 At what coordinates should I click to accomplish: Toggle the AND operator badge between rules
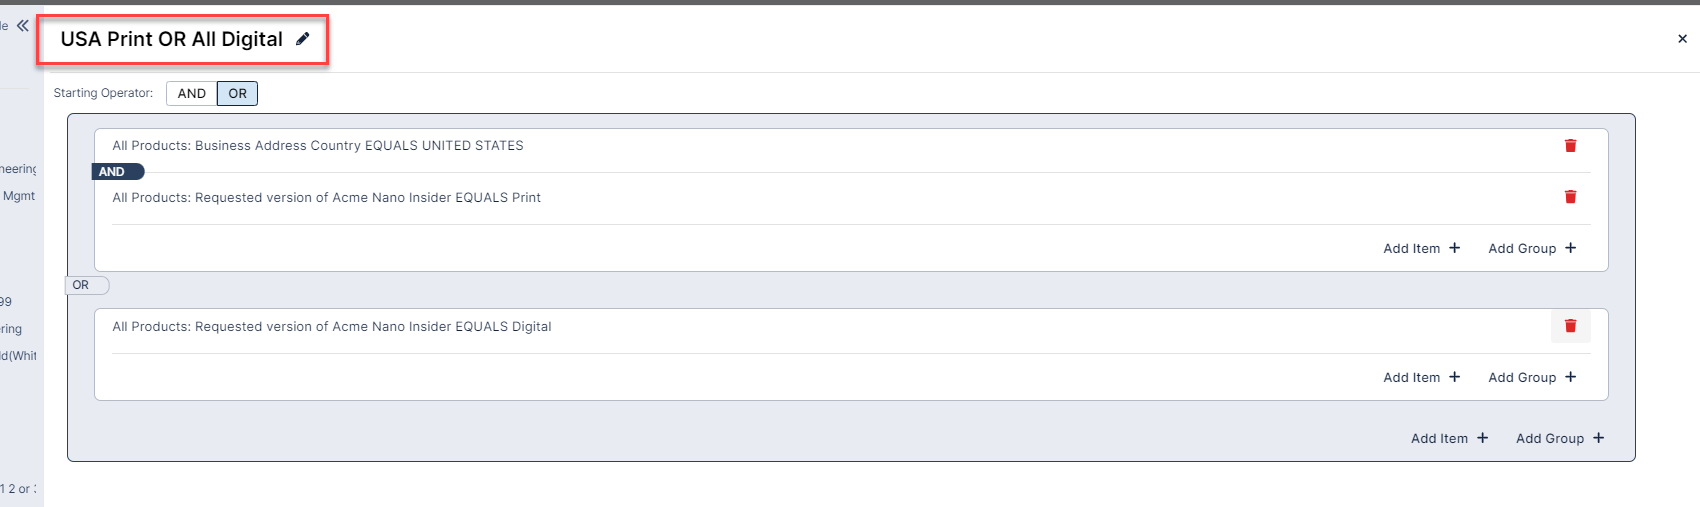coord(116,172)
